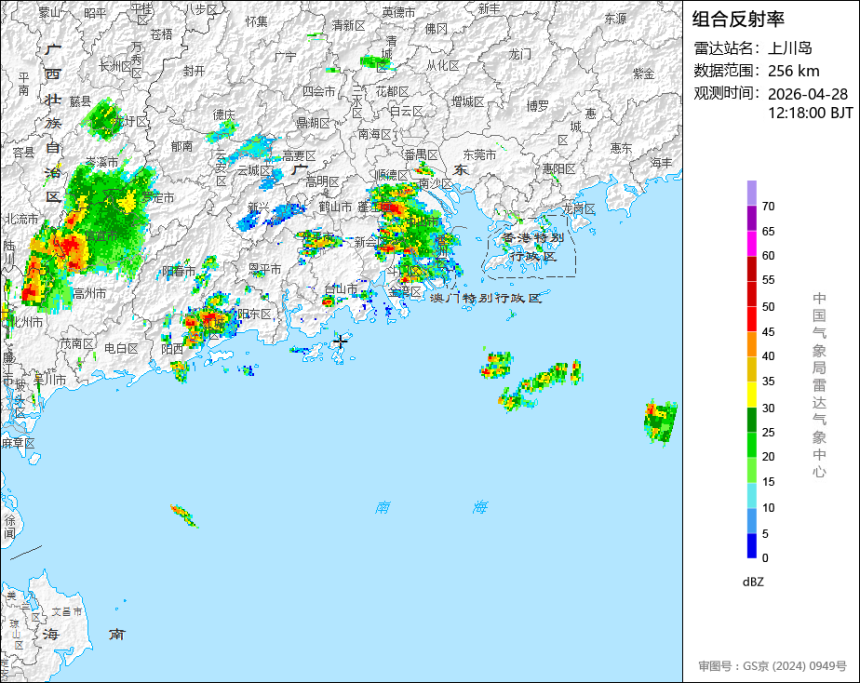This screenshot has width=860, height=683.
Task: Click the vertical '中国气象局雷达气象中心' credit
Action: tap(819, 385)
